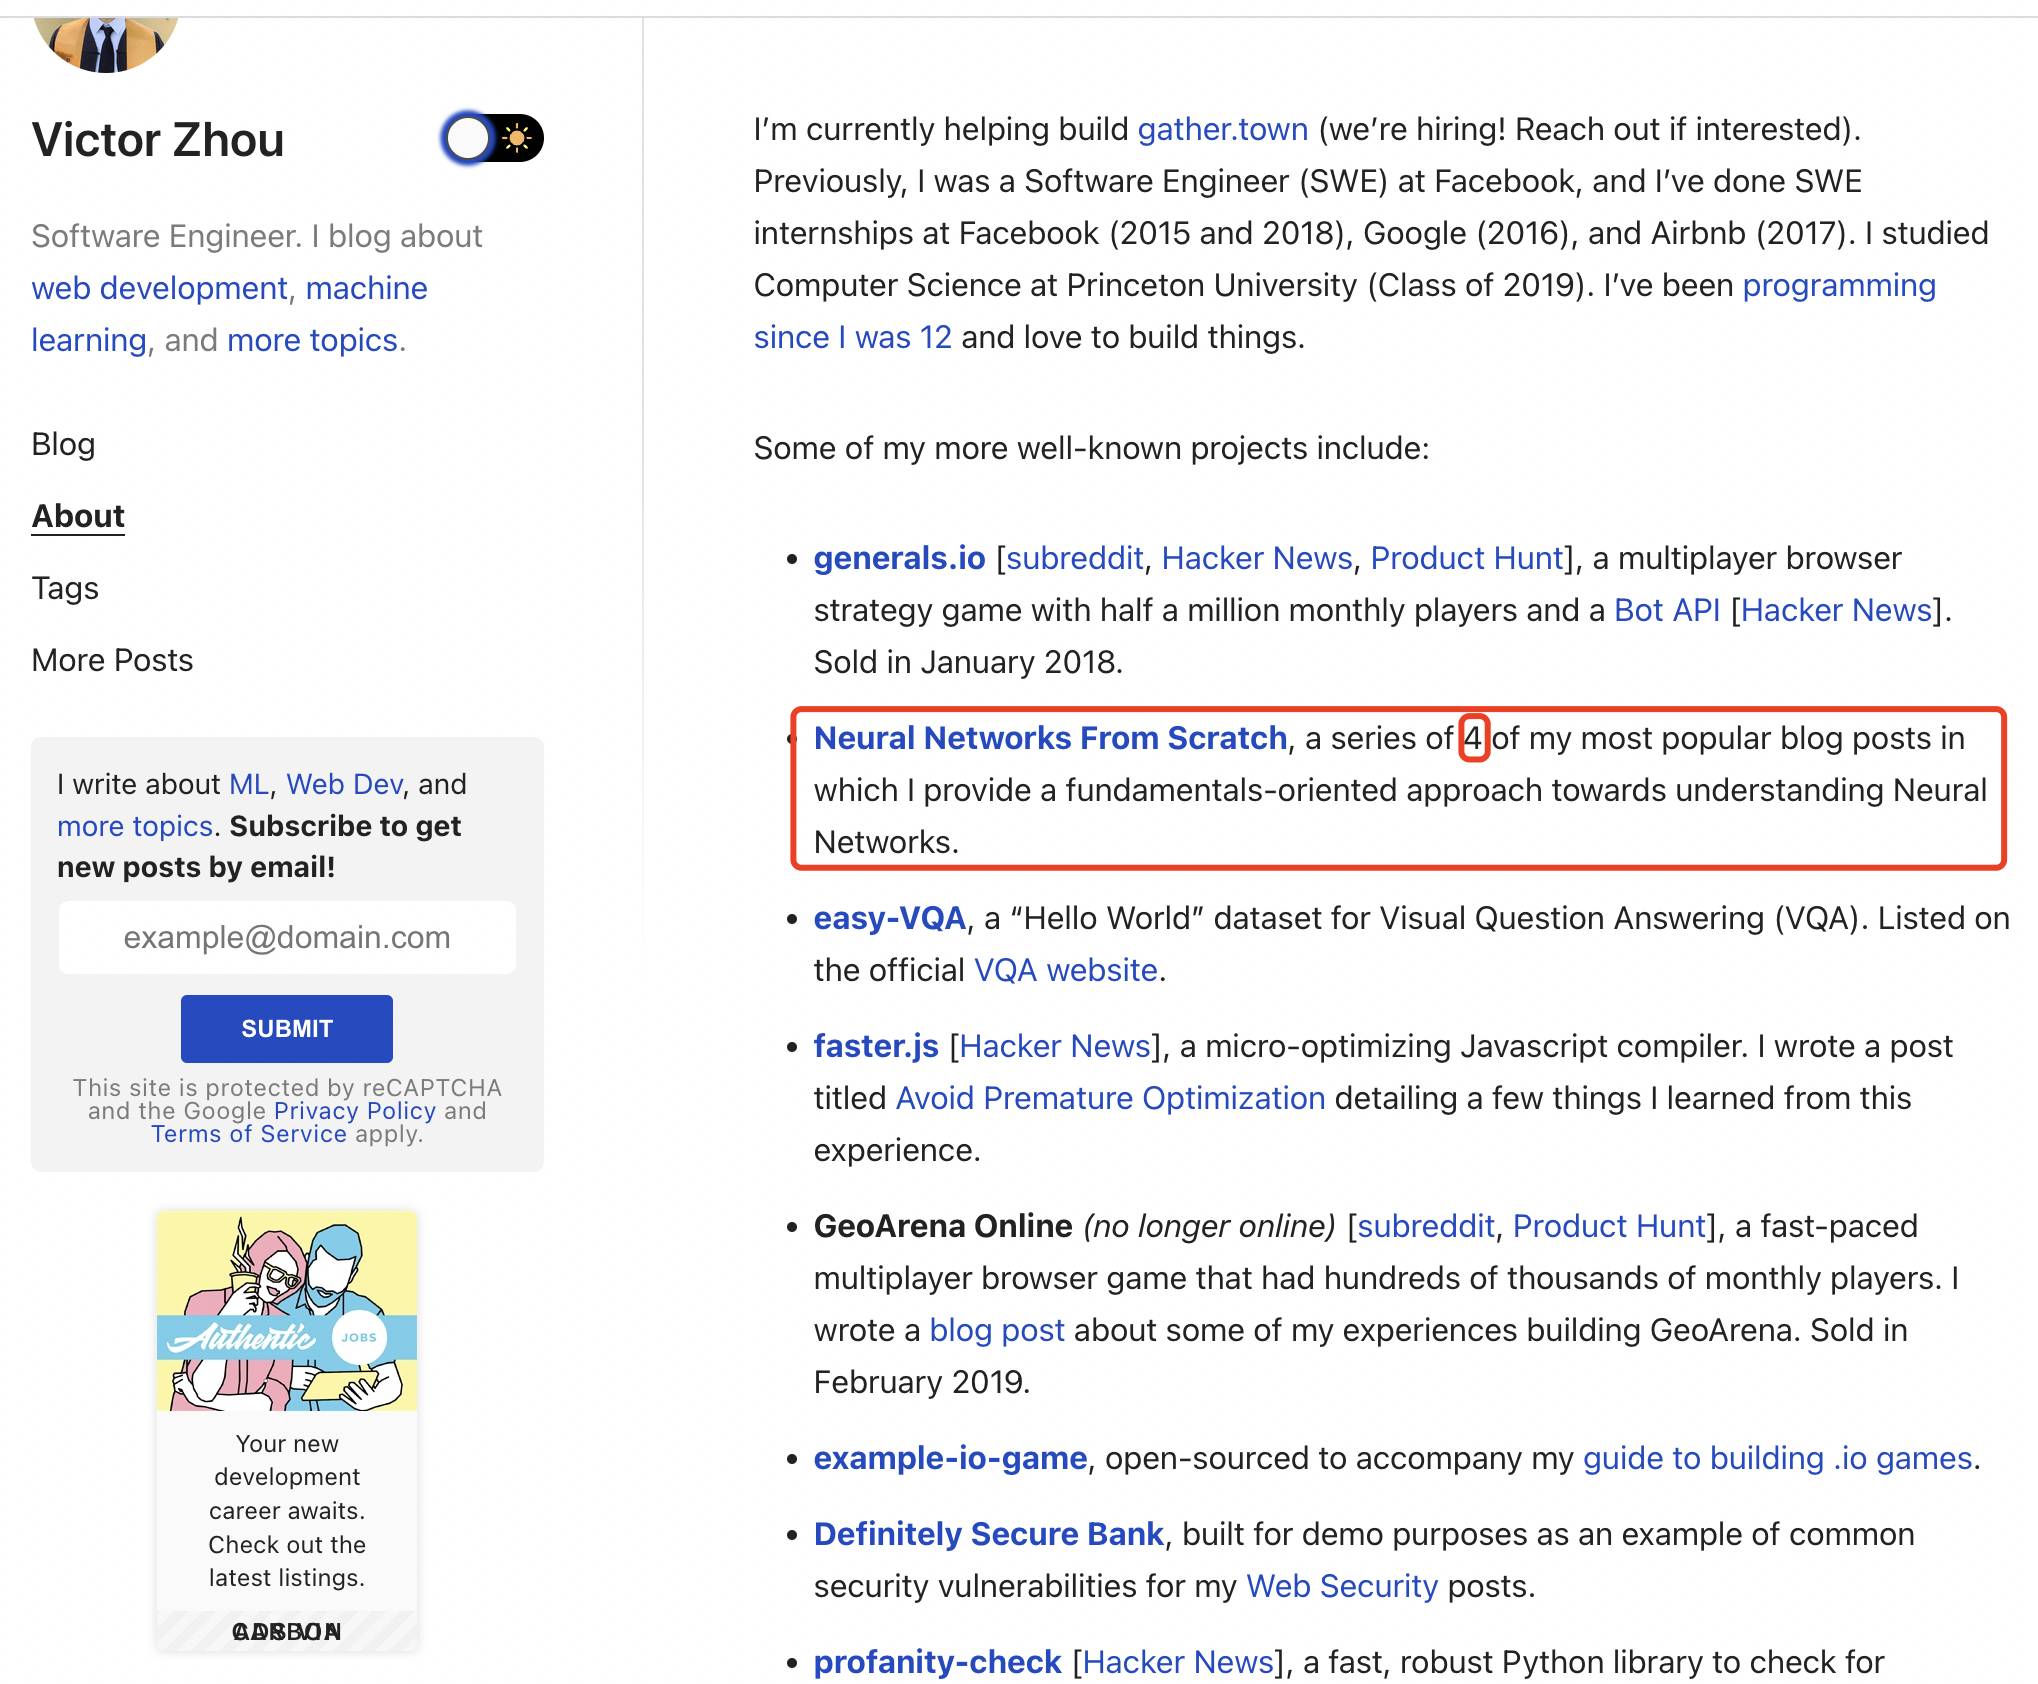Open the profanity-check project link
The height and width of the screenshot is (1684, 2038).
[x=937, y=1662]
